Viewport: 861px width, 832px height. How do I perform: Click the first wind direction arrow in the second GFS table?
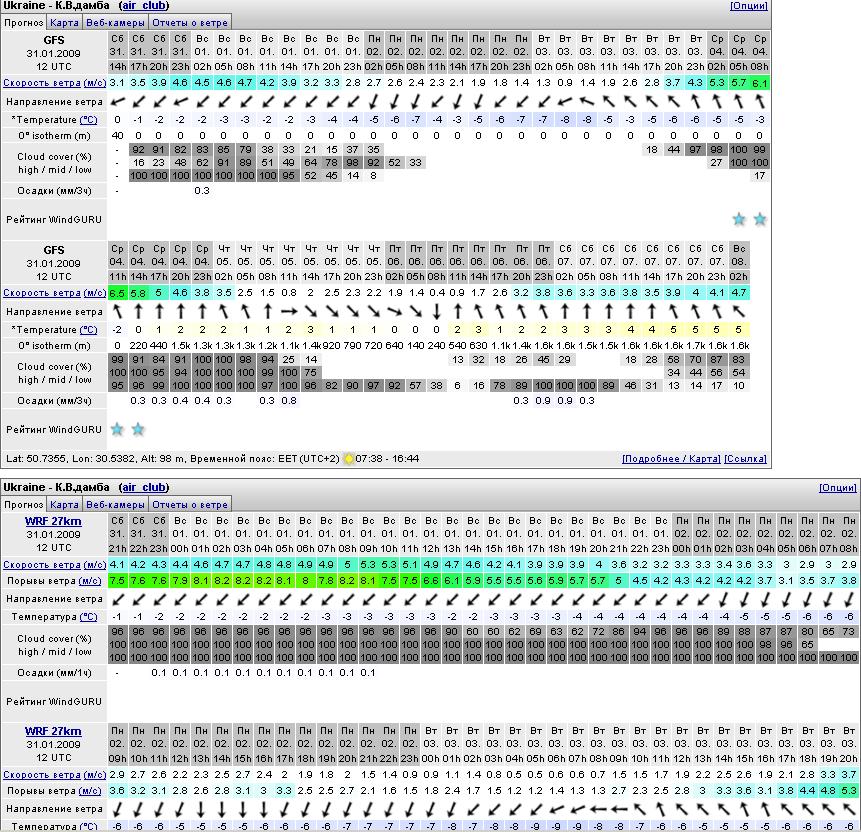[117, 311]
